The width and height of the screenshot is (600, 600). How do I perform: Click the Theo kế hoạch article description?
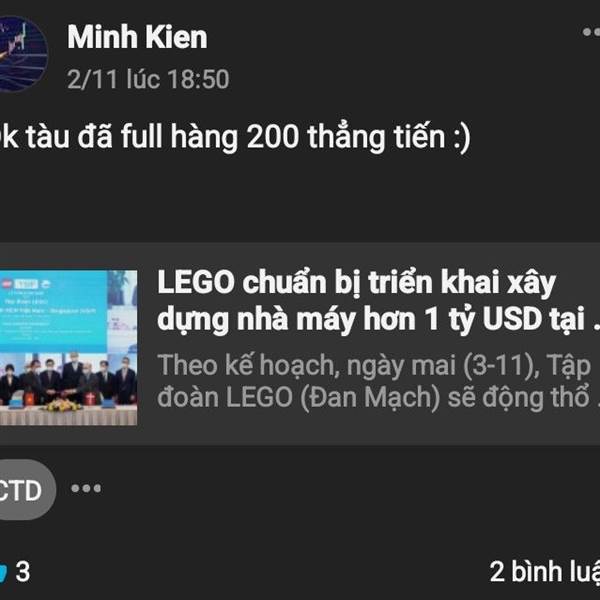(377, 382)
